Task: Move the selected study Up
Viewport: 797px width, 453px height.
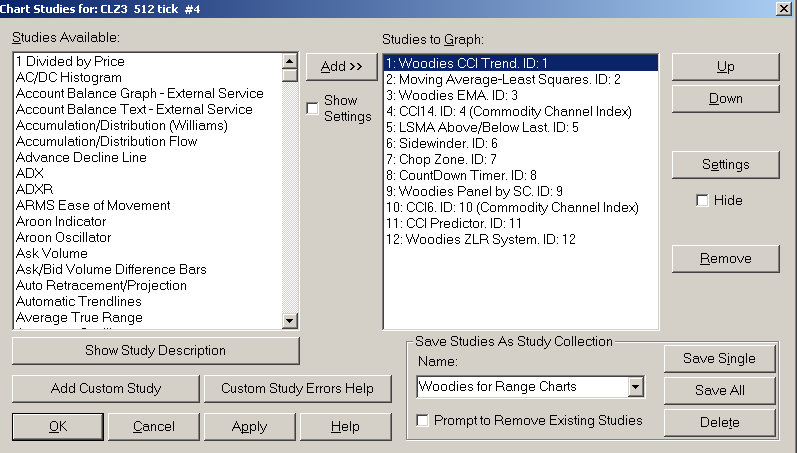Action: (x=725, y=67)
